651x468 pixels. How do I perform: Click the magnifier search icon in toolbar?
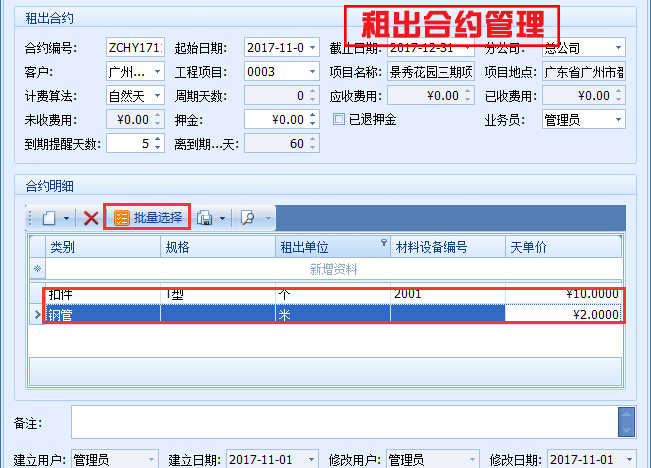(x=248, y=217)
